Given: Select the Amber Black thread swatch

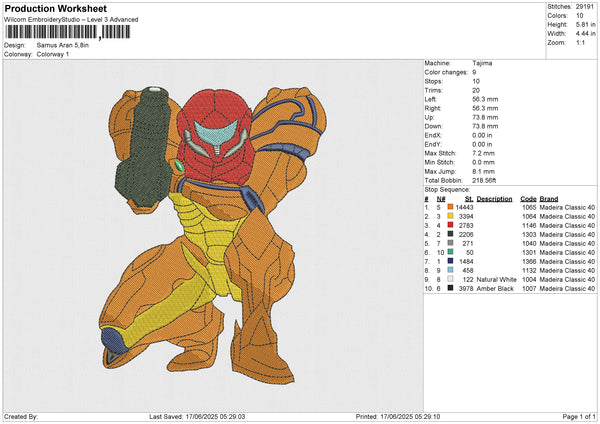Looking at the screenshot, I should pyautogui.click(x=451, y=288).
